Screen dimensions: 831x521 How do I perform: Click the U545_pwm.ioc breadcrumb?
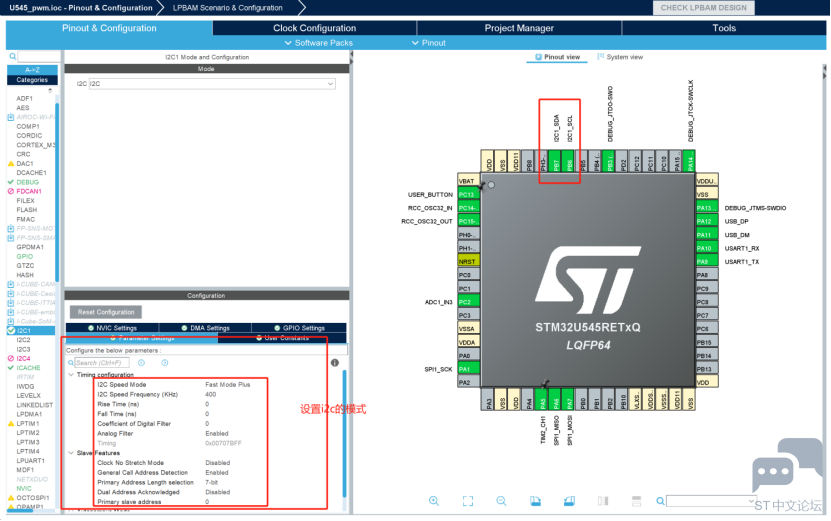tap(81, 8)
